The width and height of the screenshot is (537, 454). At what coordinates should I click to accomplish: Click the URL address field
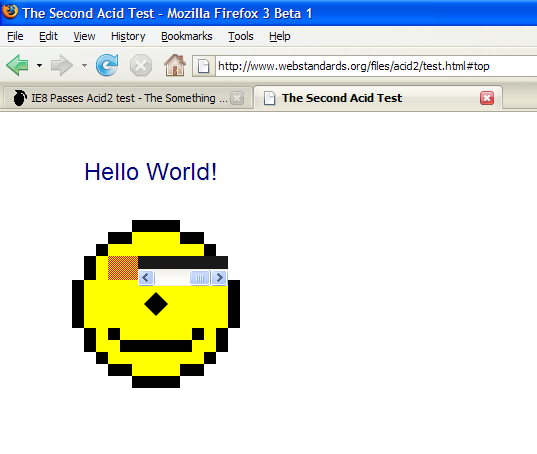[375, 66]
